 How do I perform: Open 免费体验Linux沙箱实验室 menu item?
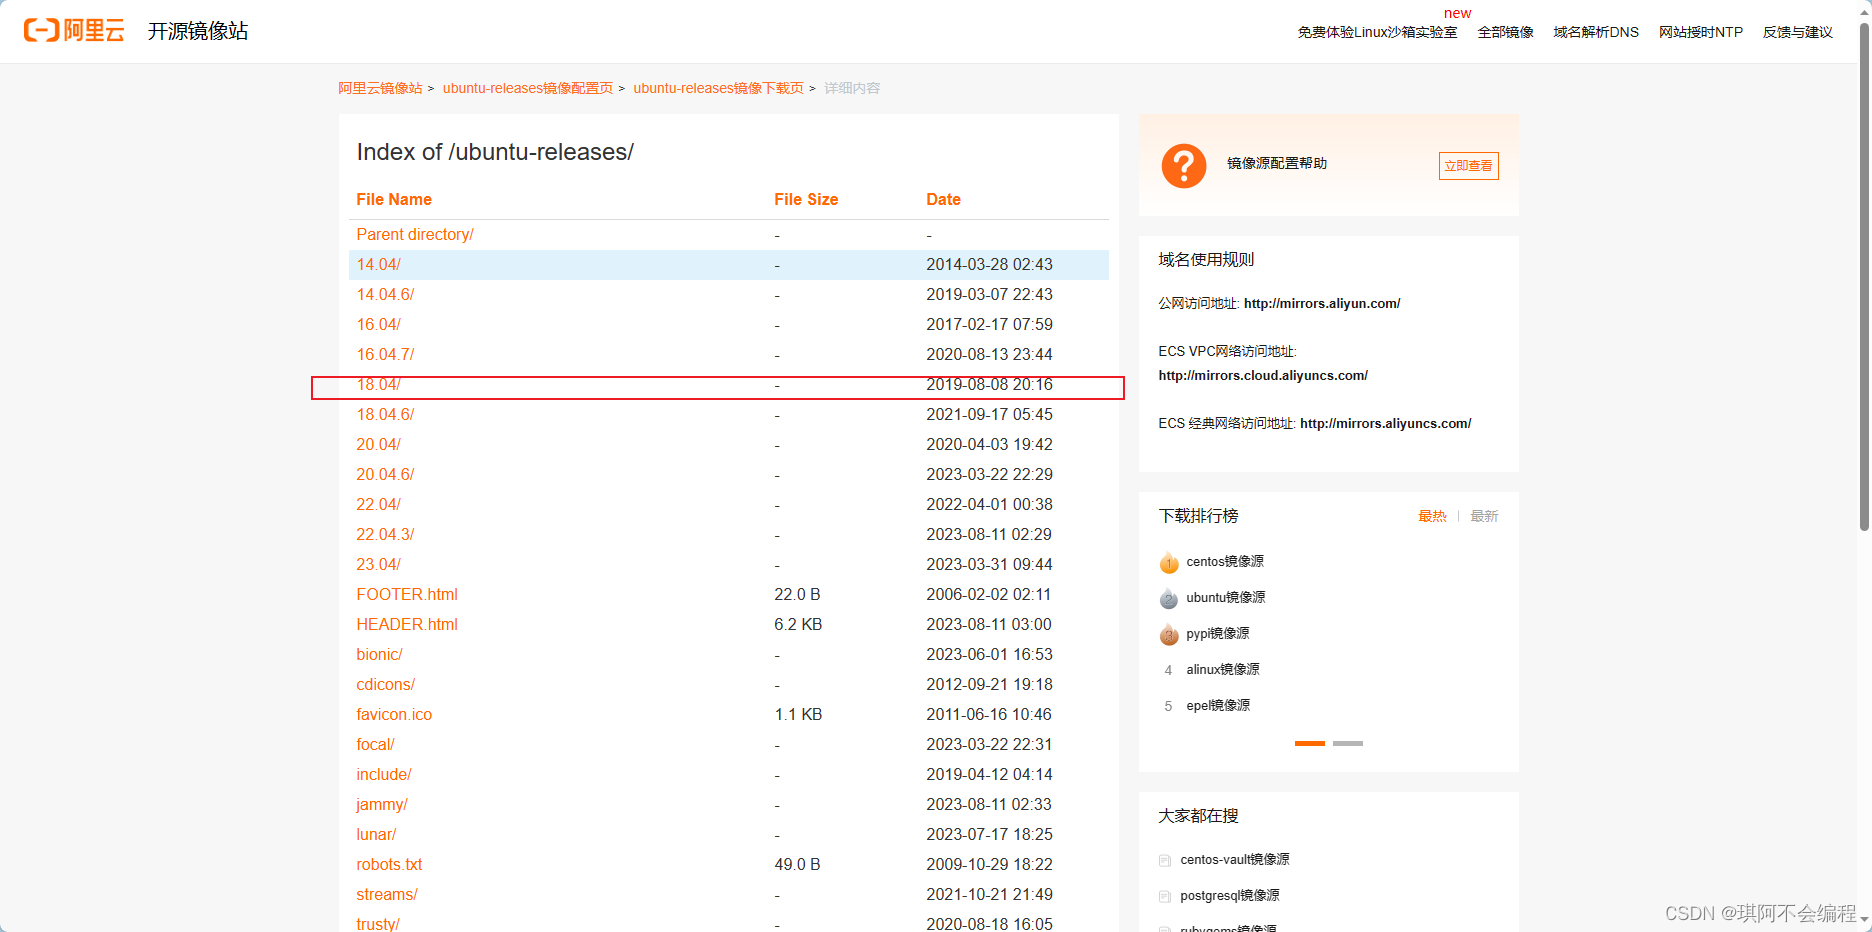[x=1377, y=32]
